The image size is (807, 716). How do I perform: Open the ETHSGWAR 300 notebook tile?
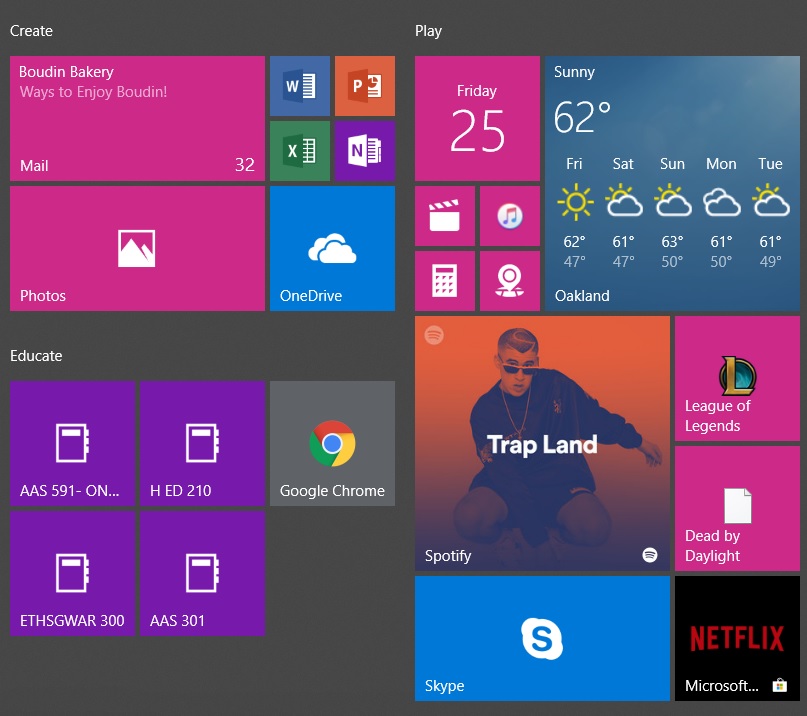73,573
